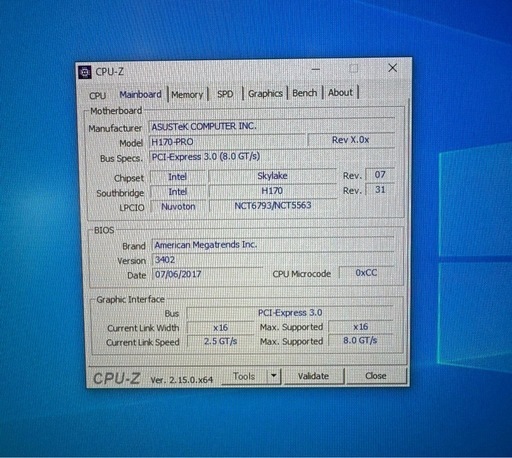Click the Southbridge H170 field
The width and height of the screenshot is (512, 458).
pos(272,191)
